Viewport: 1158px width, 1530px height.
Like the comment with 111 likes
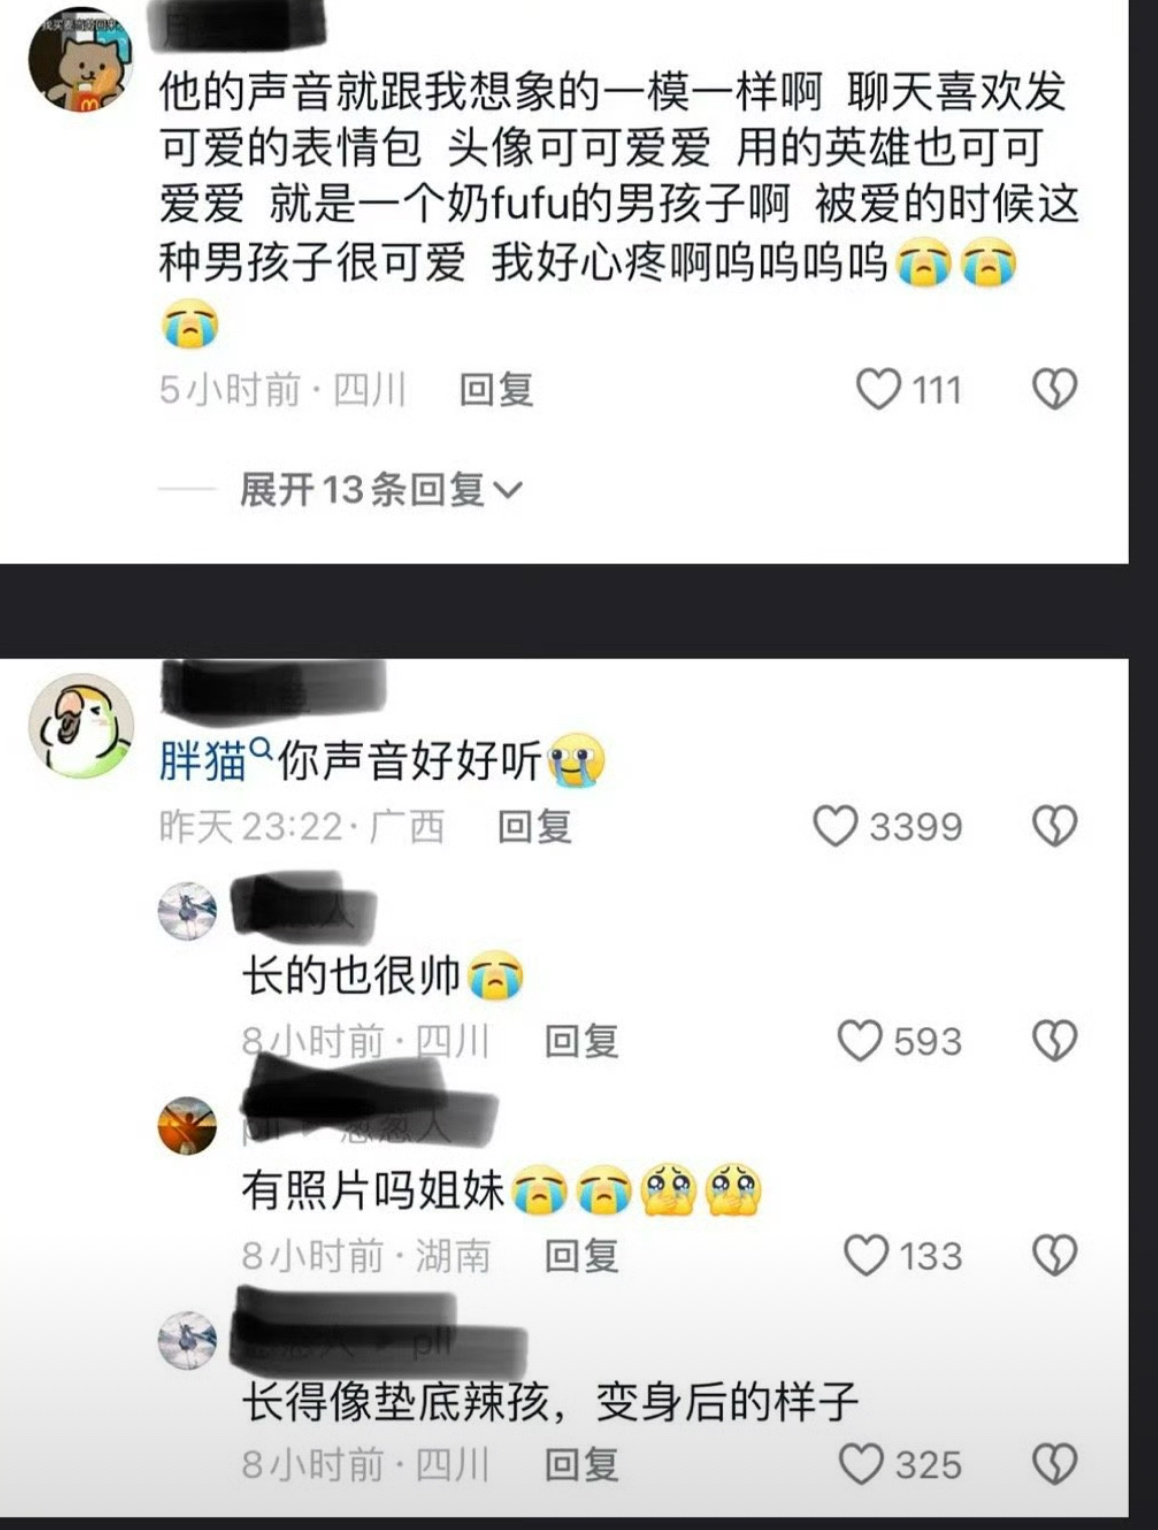(879, 389)
